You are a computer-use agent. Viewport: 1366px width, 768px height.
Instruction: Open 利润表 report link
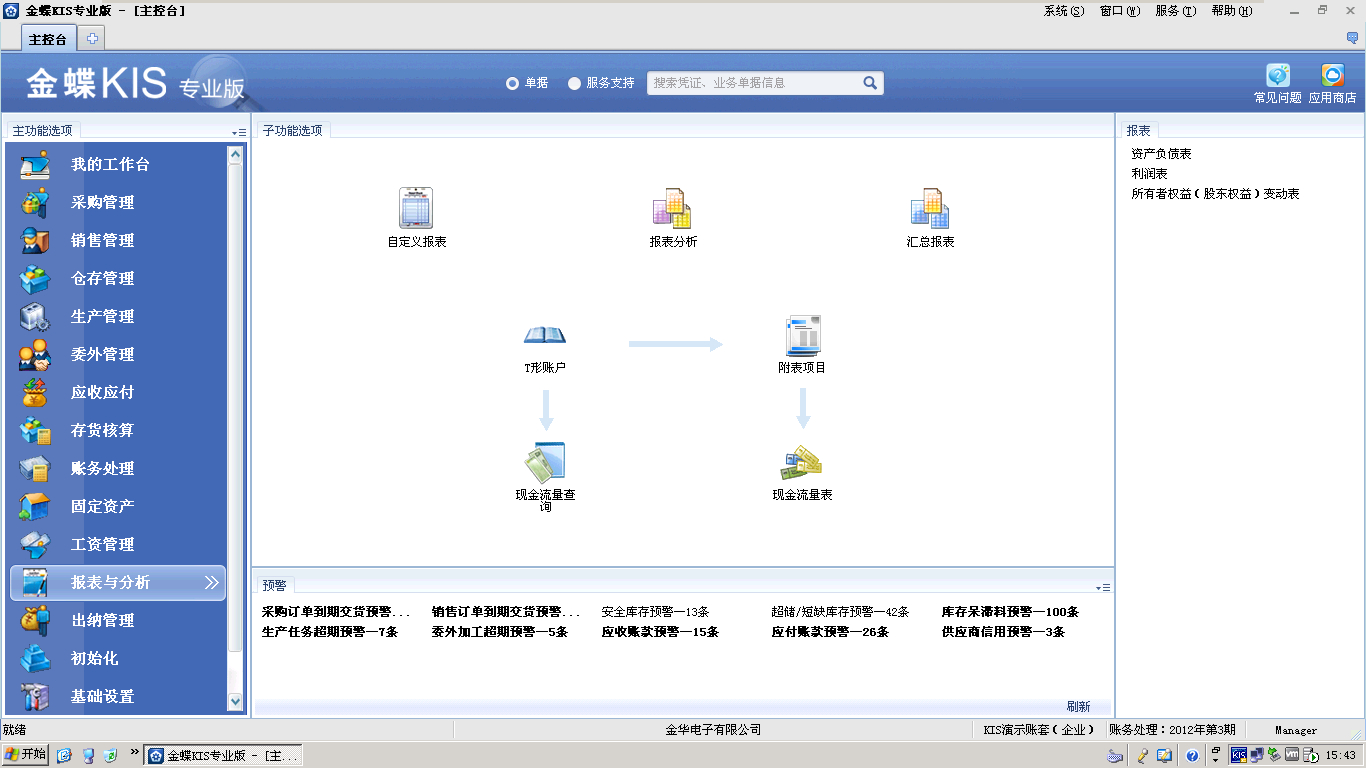point(1149,174)
